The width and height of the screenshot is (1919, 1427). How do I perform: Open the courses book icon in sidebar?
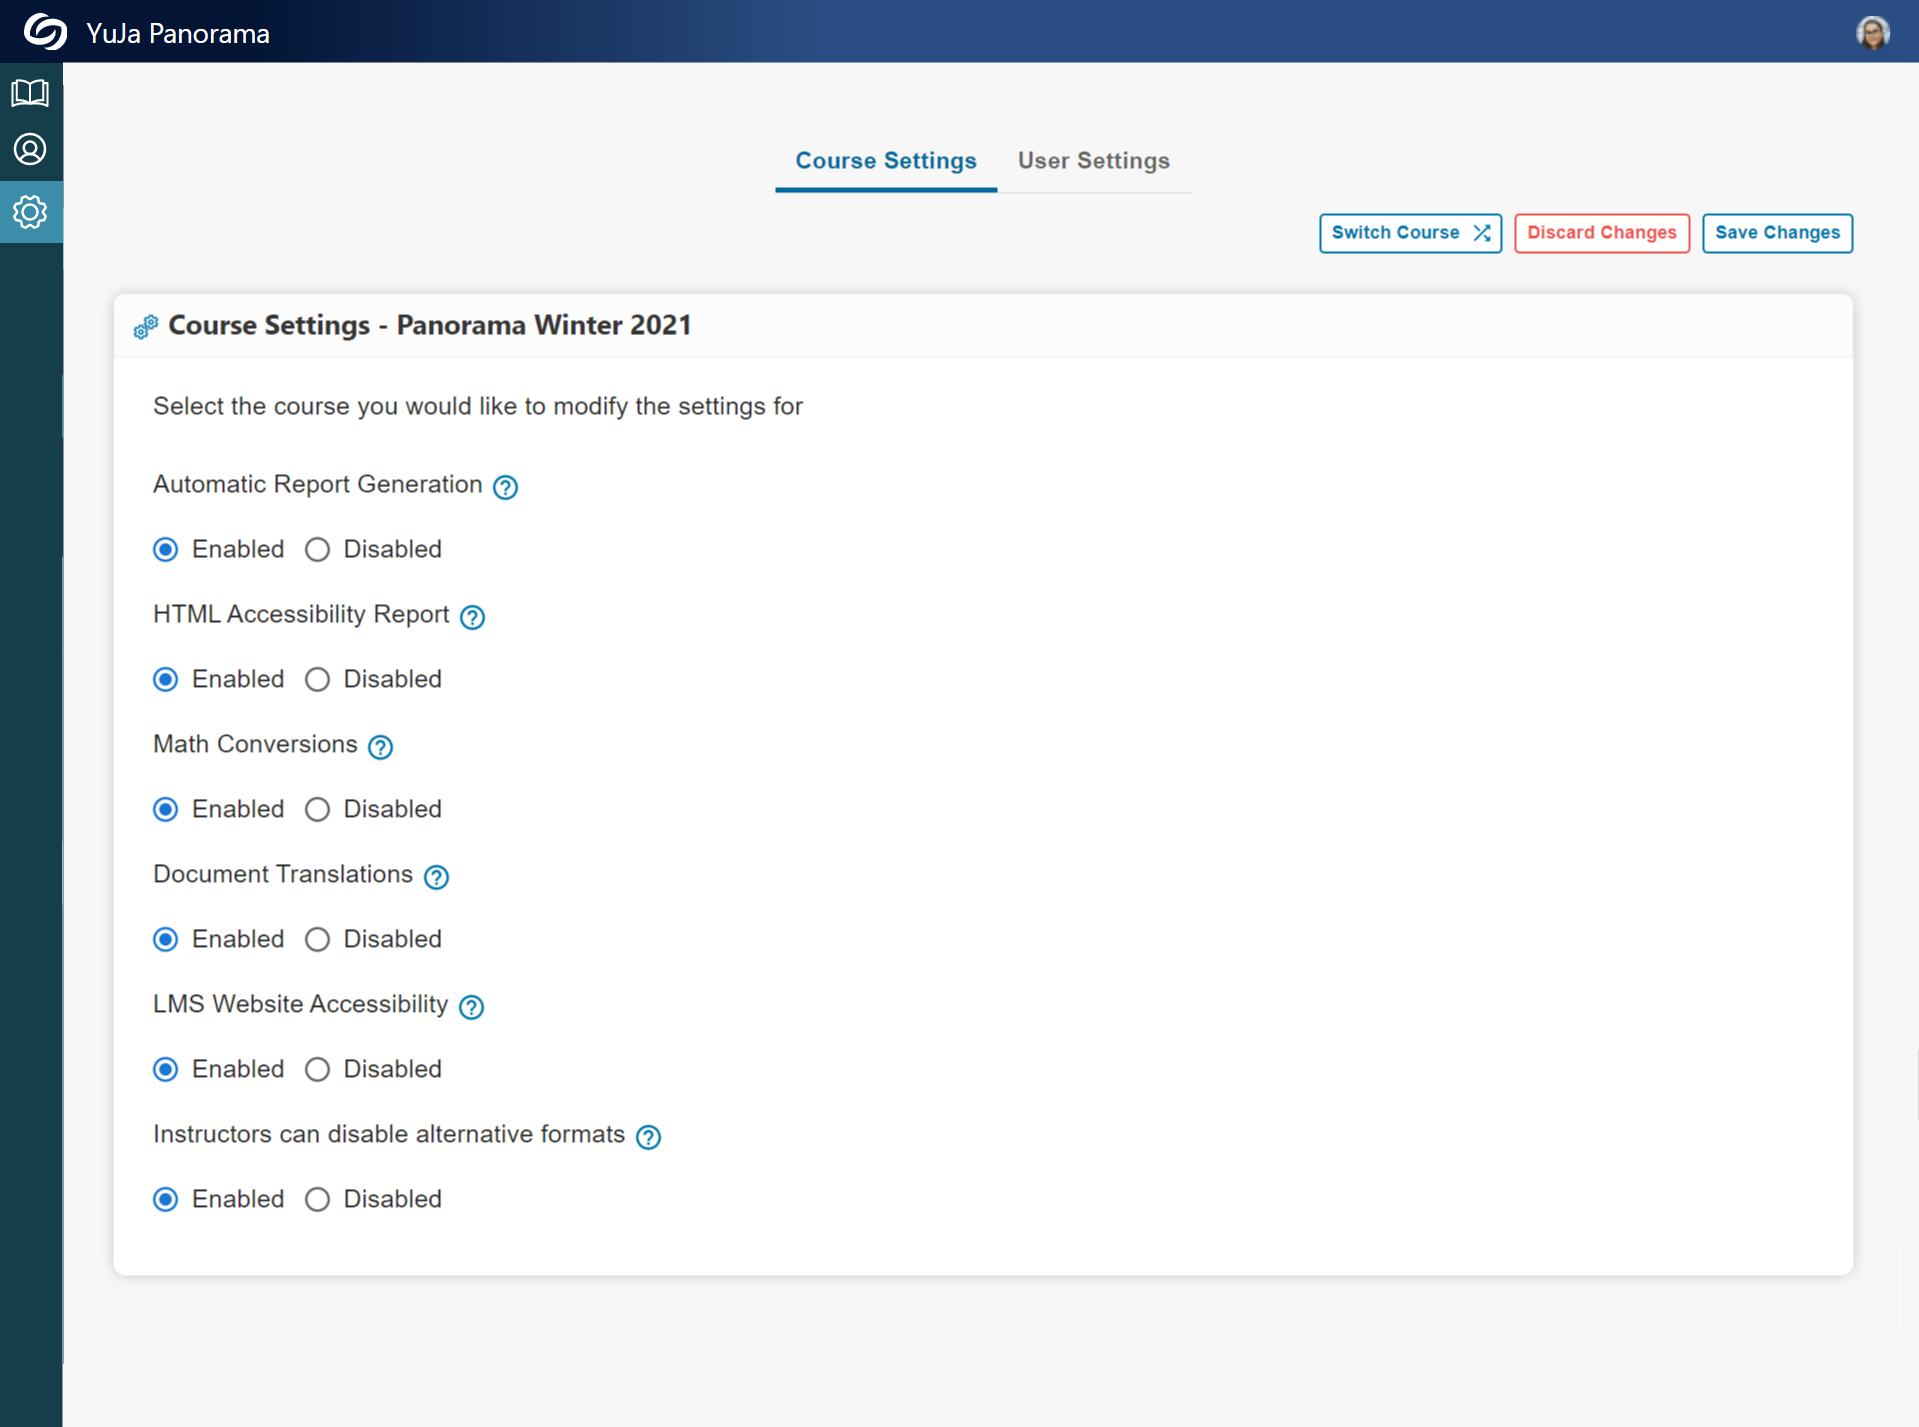[30, 93]
